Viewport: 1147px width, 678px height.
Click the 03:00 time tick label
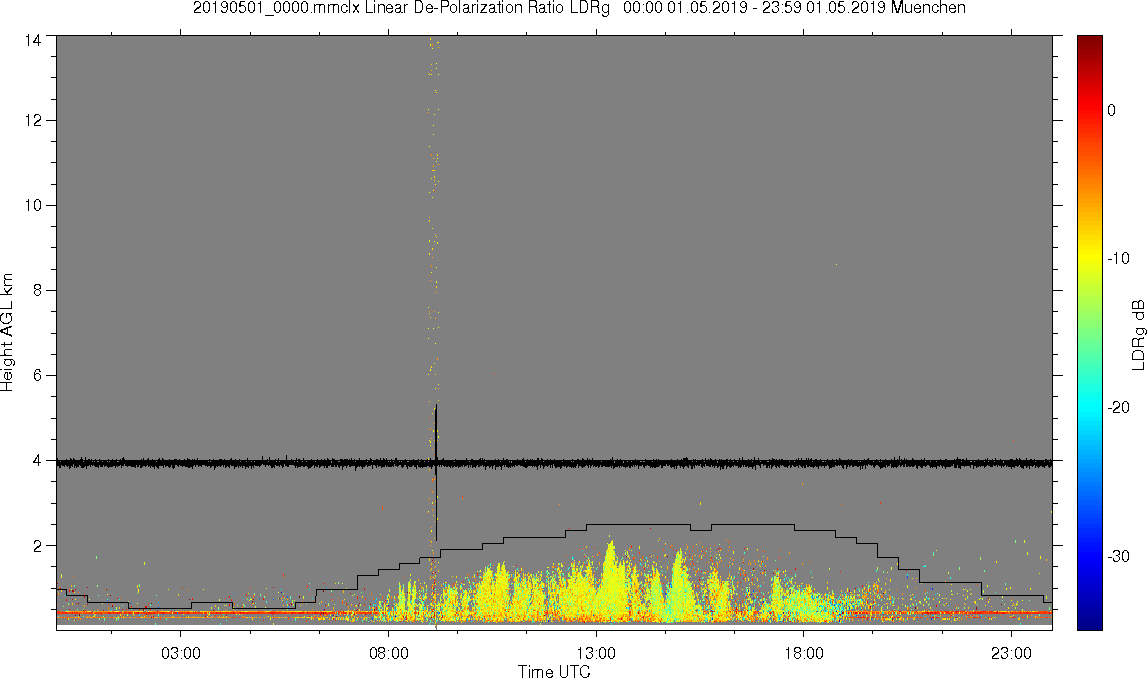click(181, 653)
